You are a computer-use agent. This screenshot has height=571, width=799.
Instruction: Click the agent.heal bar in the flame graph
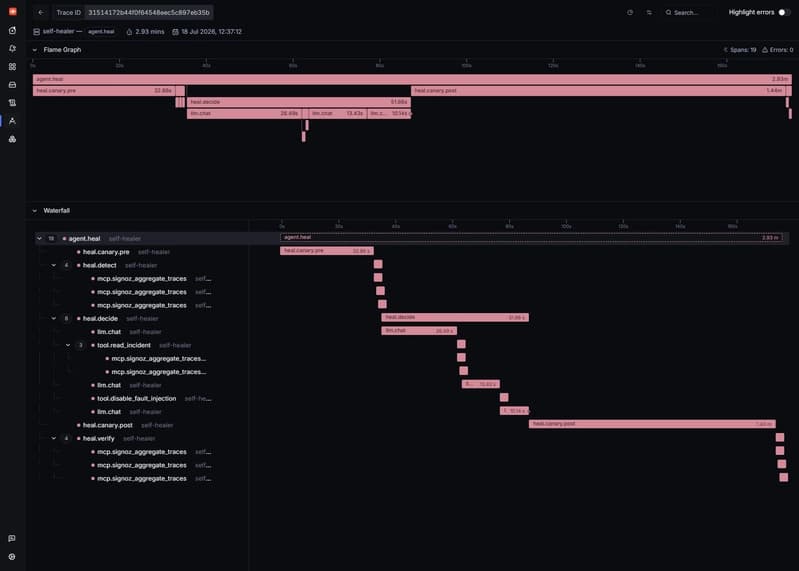[412, 79]
